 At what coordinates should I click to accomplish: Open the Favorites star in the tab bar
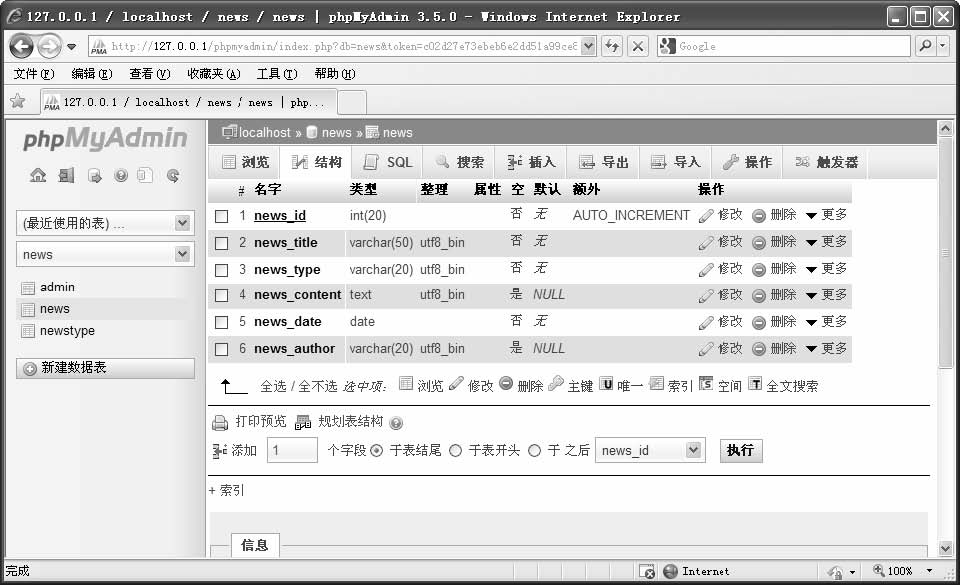[x=18, y=102]
